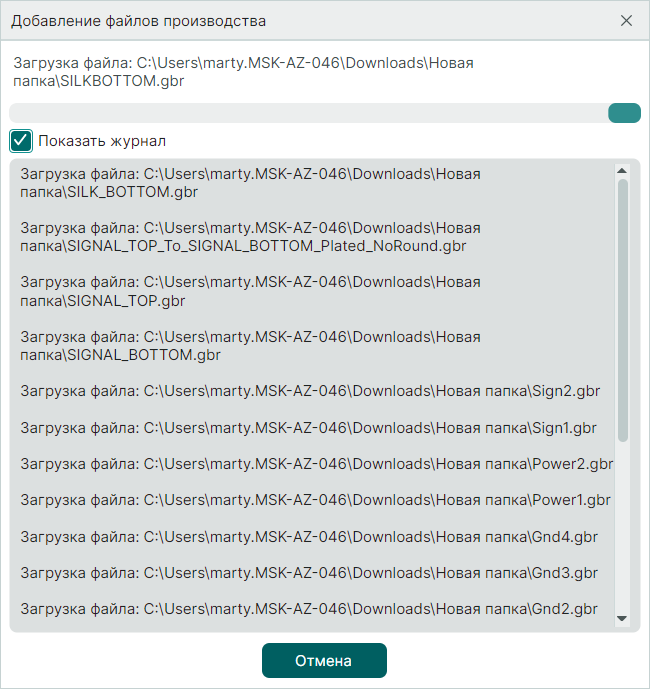650x689 pixels.
Task: Click the Добавление файлов производства title text
Action: coord(138,21)
